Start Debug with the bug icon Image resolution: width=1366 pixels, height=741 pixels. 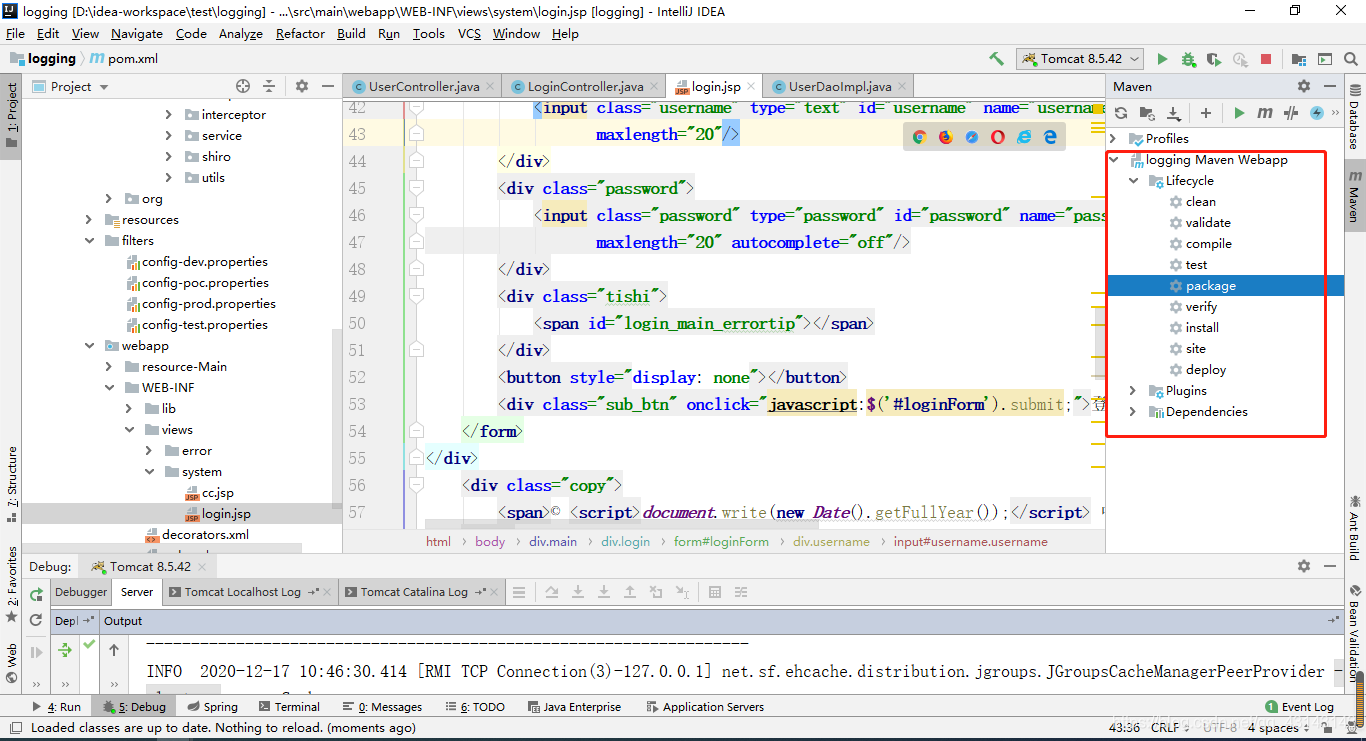coord(1188,59)
